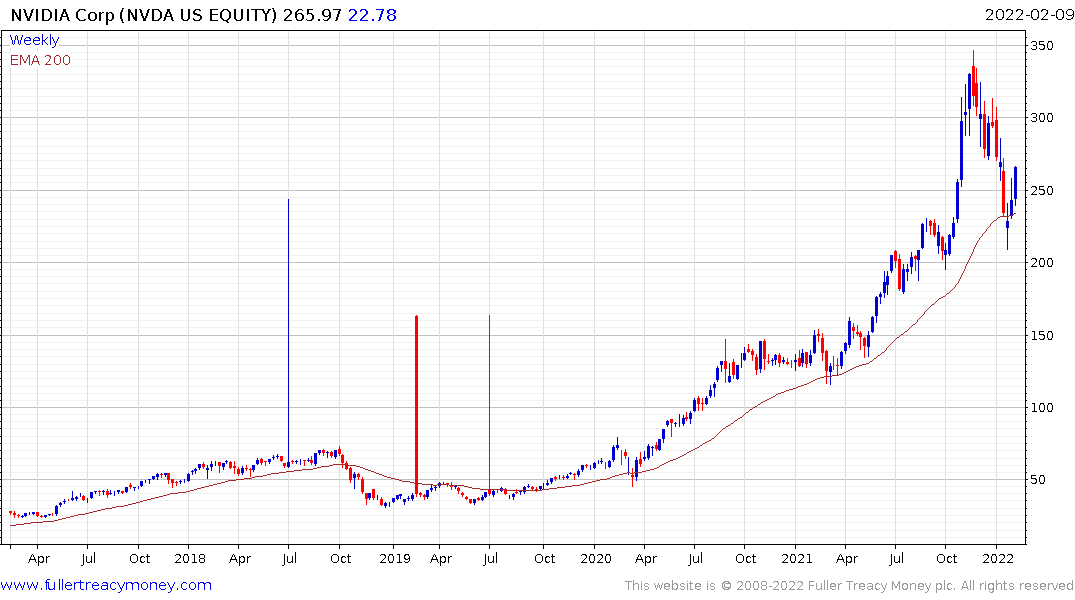Click the 250 price axis label
This screenshot has width=1075, height=600.
tap(1042, 191)
